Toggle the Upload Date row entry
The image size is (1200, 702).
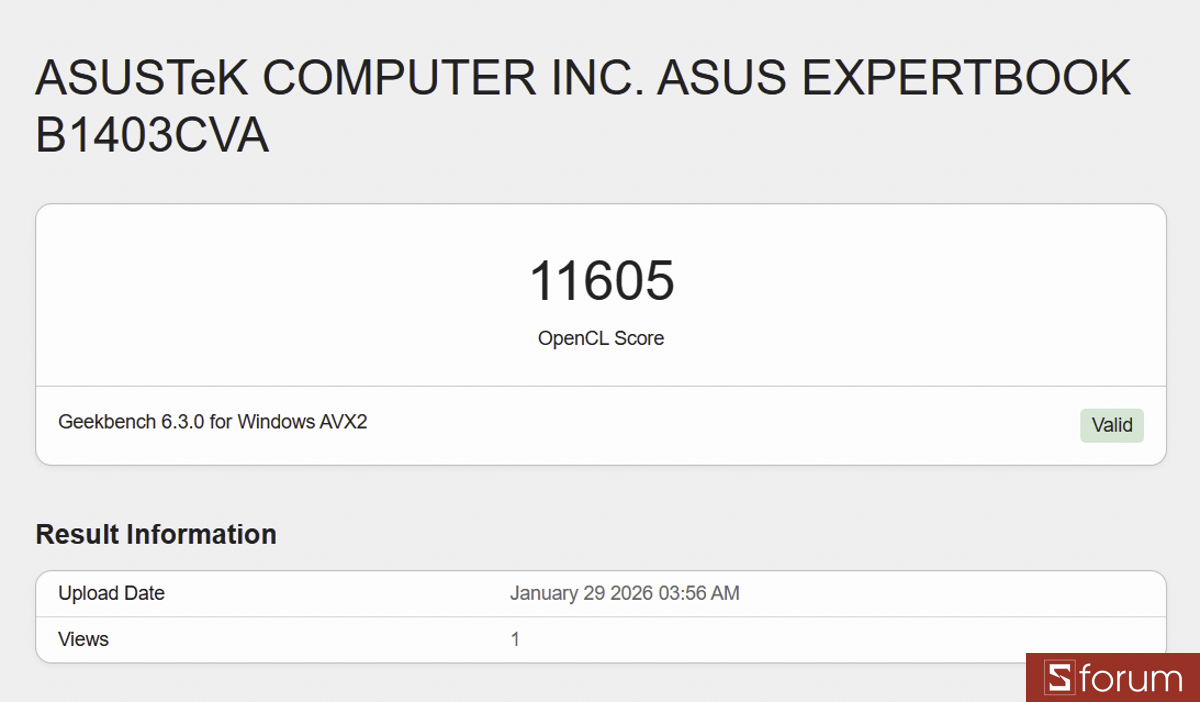[600, 593]
